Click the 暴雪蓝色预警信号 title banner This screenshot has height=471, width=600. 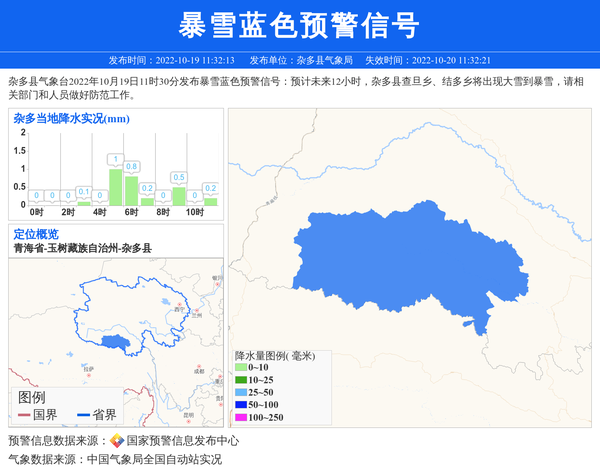pyautogui.click(x=300, y=25)
